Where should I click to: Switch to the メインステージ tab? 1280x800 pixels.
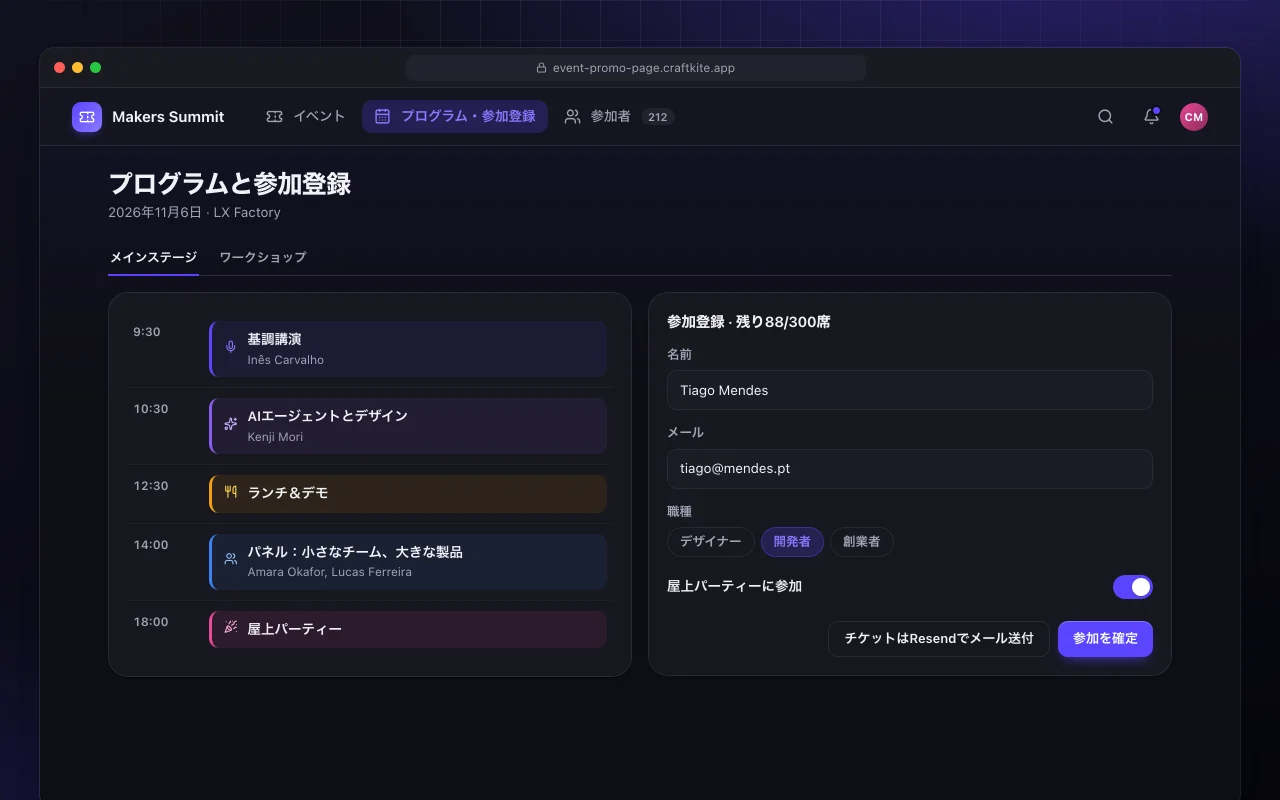153,257
